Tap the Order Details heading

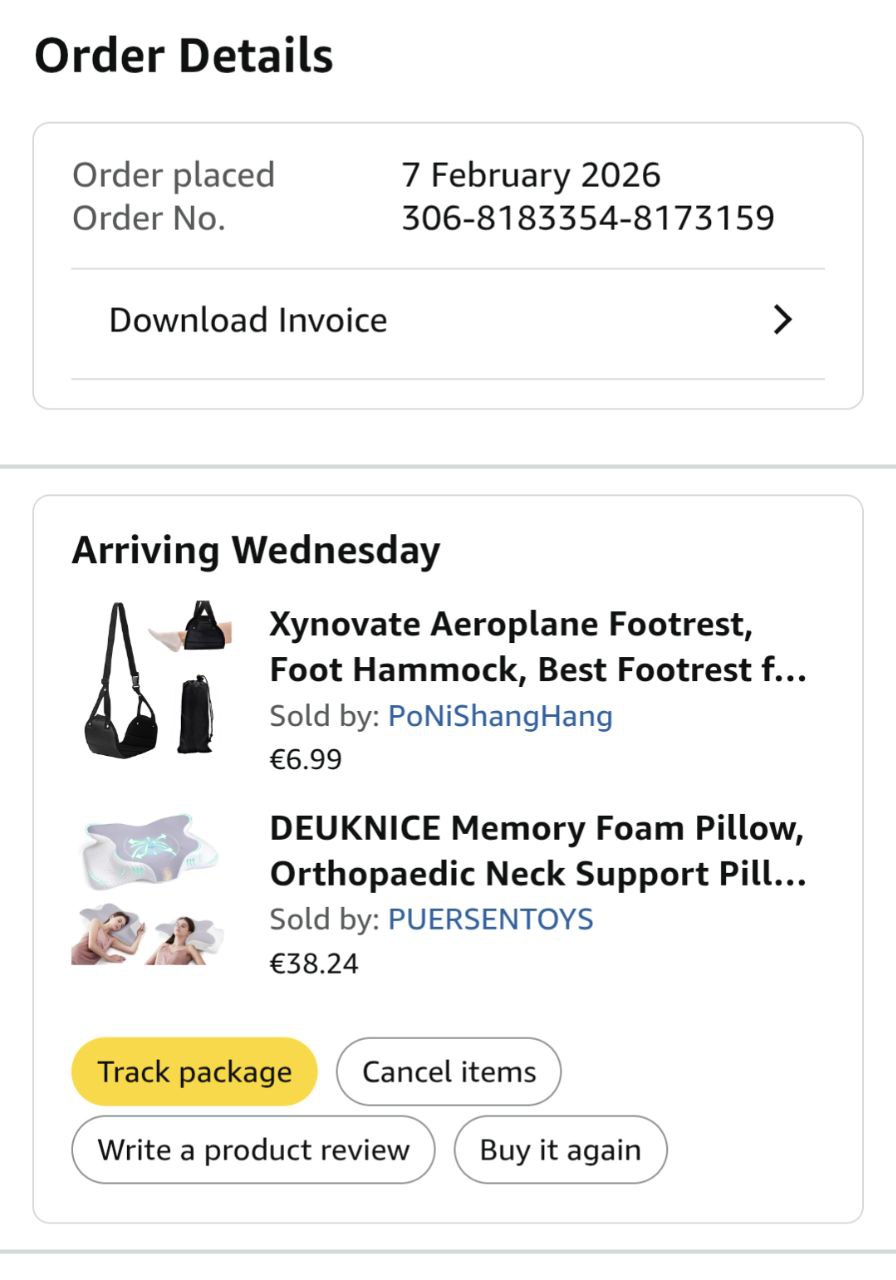[x=184, y=56]
